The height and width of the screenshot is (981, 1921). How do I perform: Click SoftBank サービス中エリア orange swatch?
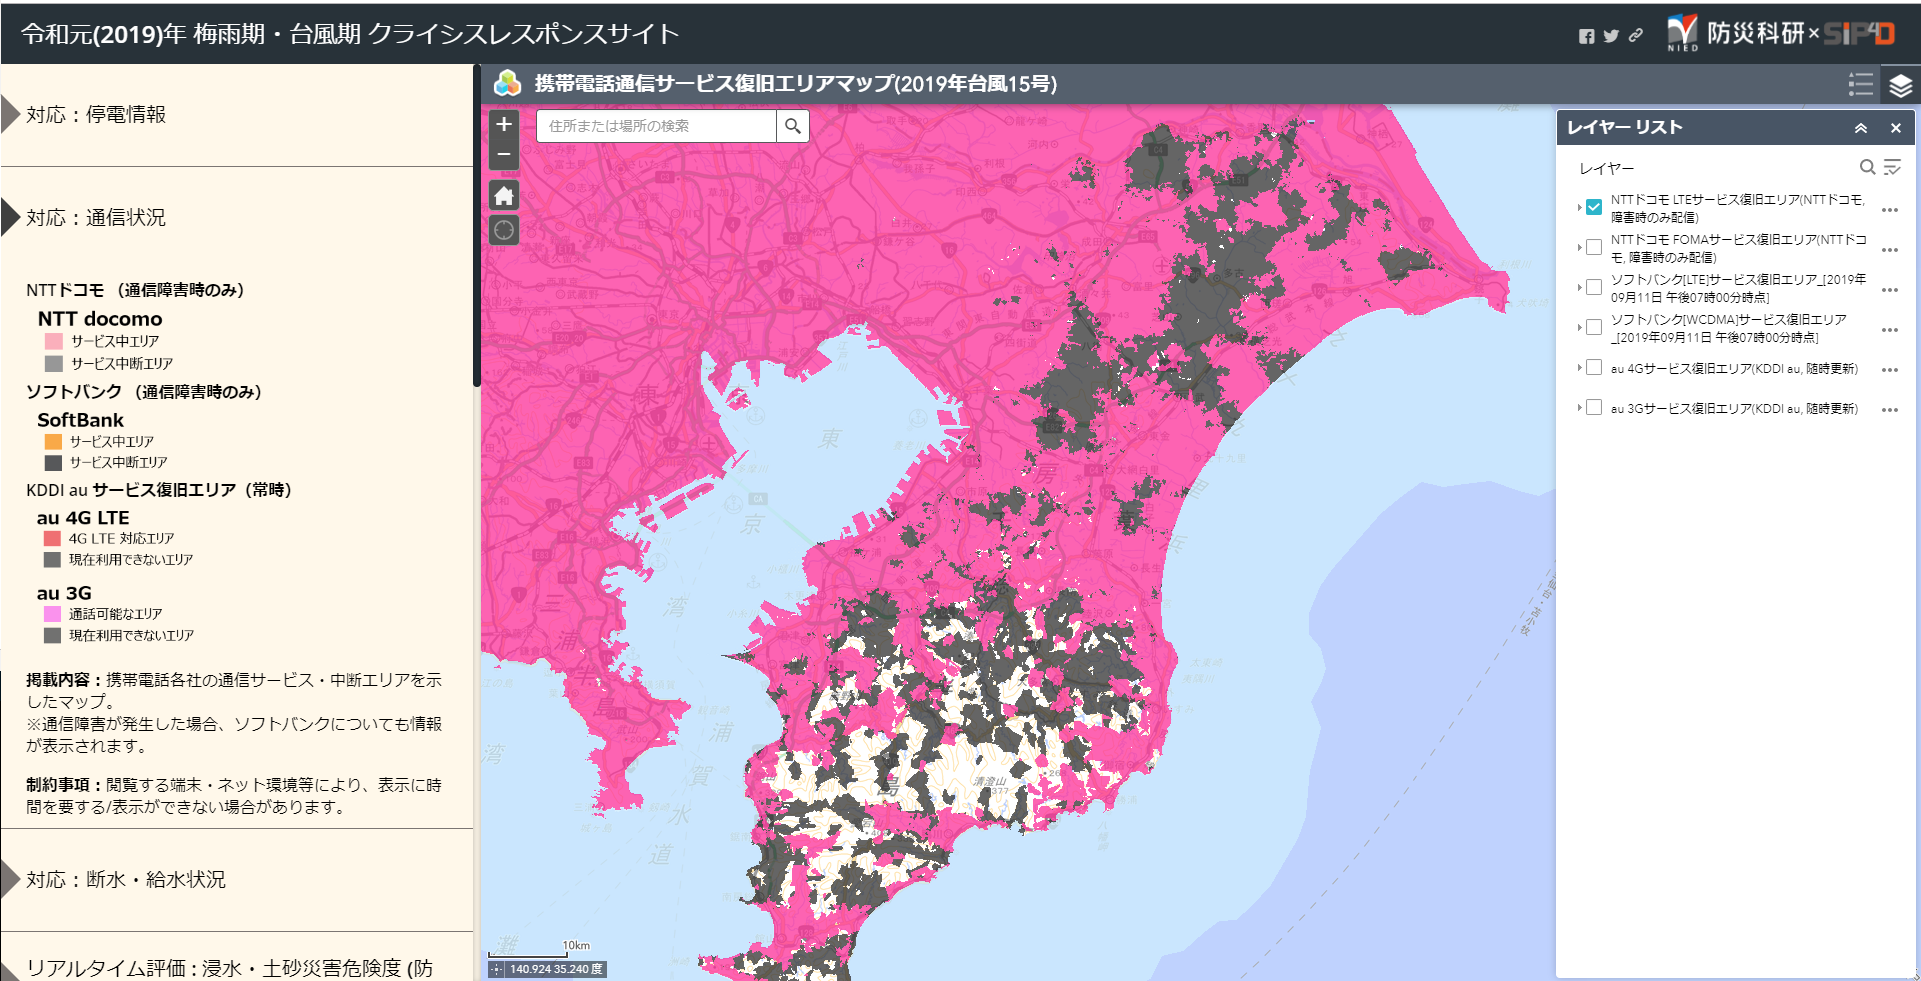tap(54, 442)
